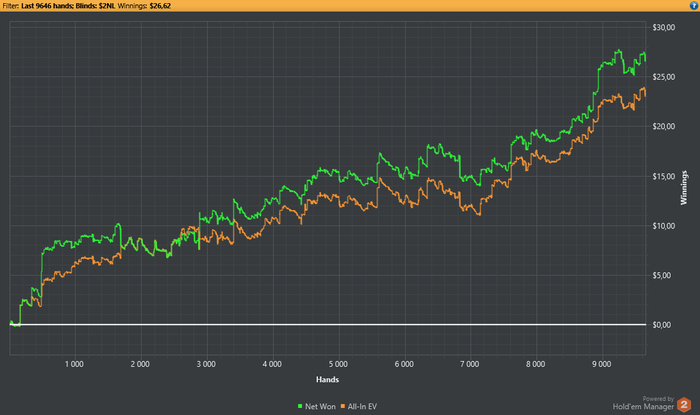This screenshot has height=415, width=700.
Task: Click the Hold'em Manager 2 logo badge
Action: coord(684,405)
